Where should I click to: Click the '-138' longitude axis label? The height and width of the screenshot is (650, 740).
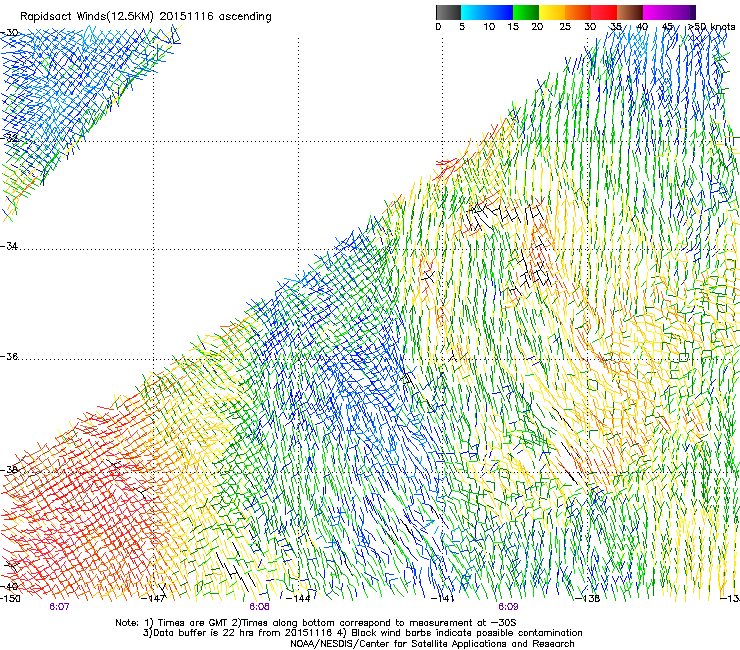click(588, 599)
